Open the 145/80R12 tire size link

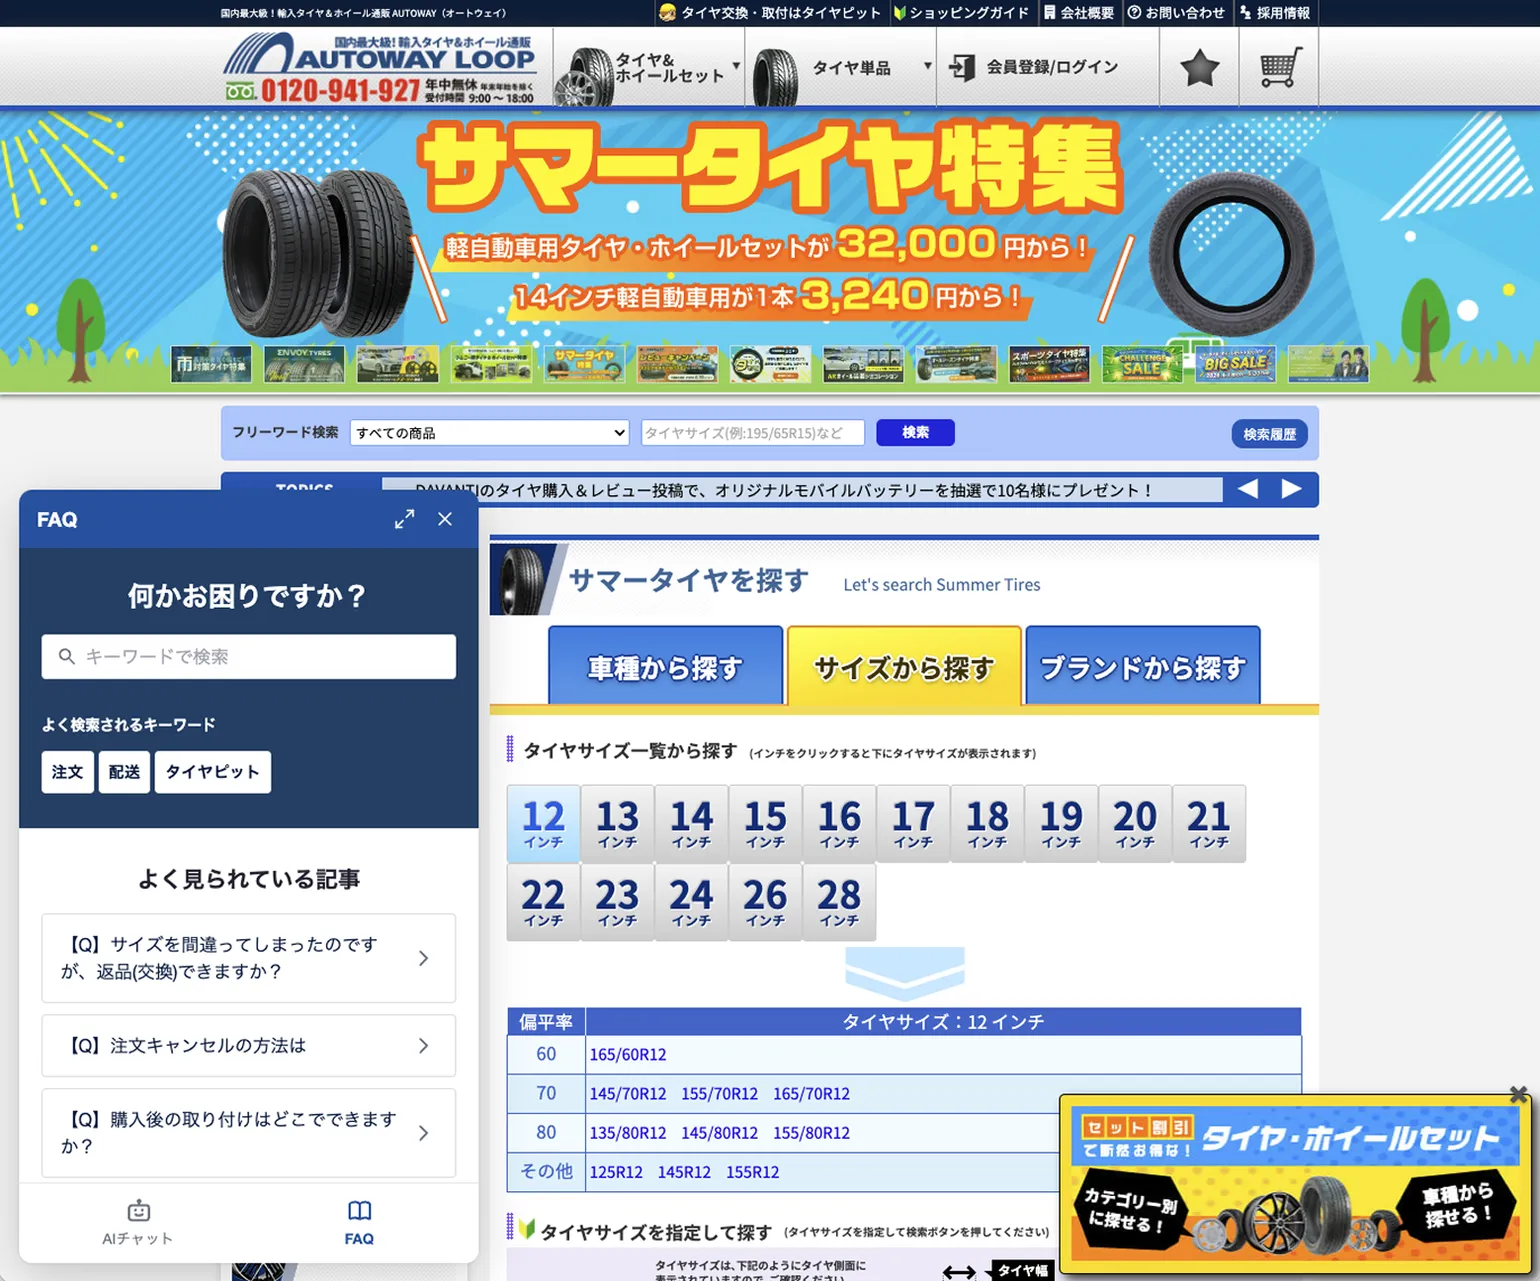point(720,1132)
